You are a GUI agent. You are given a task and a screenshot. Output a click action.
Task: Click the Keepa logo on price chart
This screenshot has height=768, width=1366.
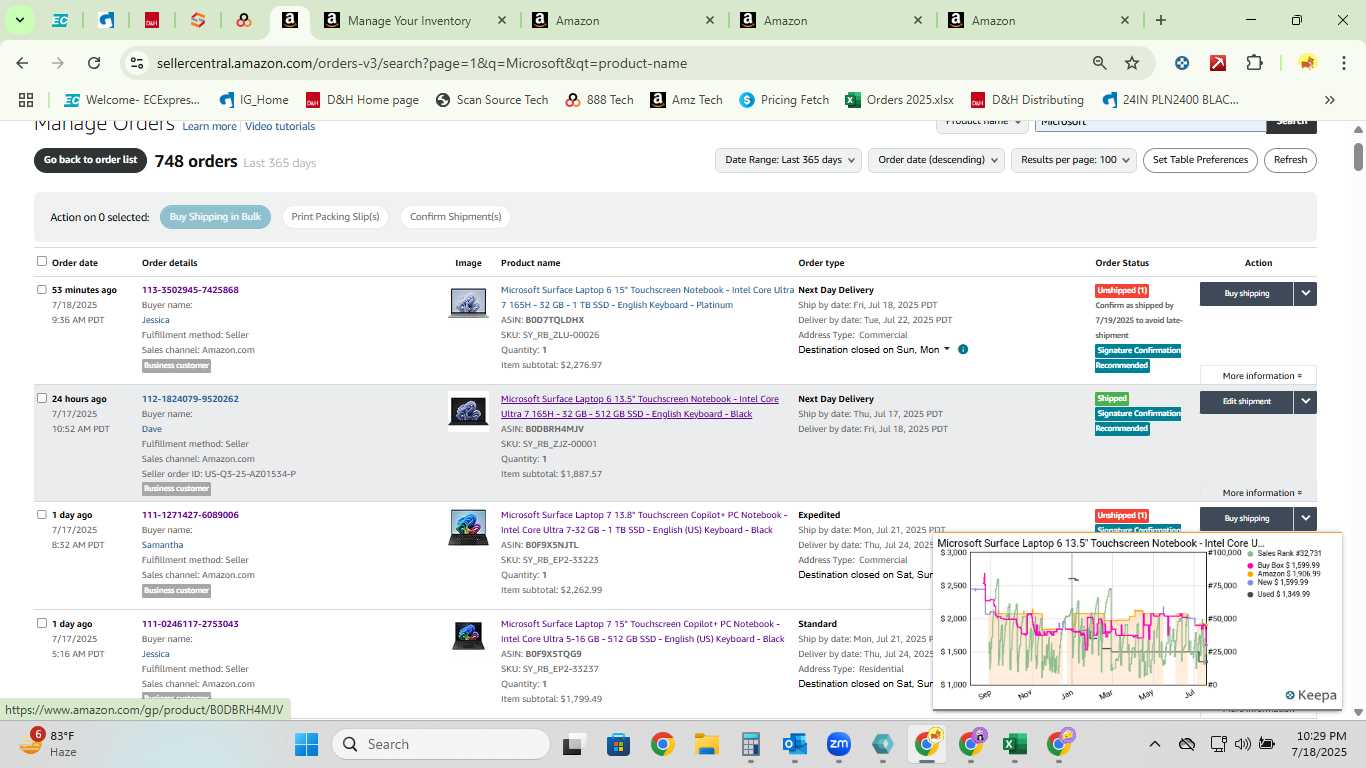(x=1311, y=695)
